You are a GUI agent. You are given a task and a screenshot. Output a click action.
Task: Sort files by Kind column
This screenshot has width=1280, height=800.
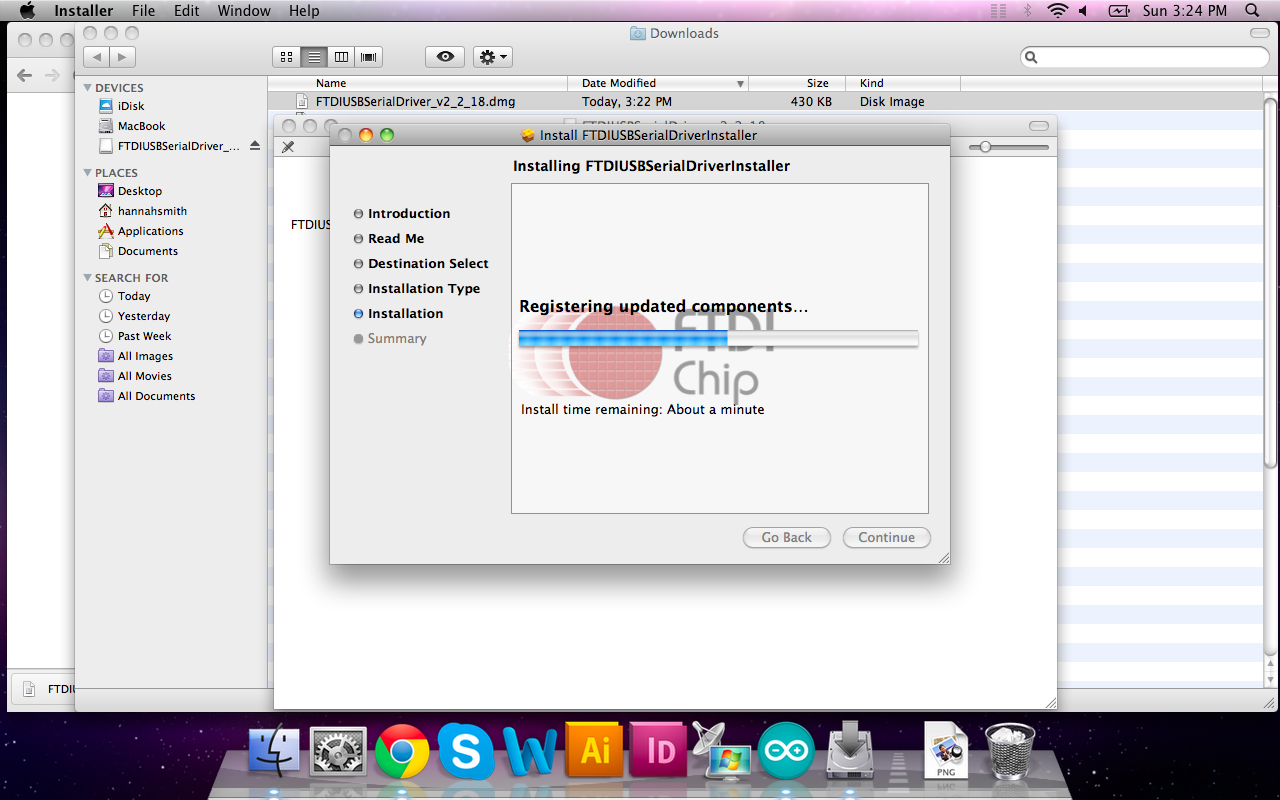point(903,83)
